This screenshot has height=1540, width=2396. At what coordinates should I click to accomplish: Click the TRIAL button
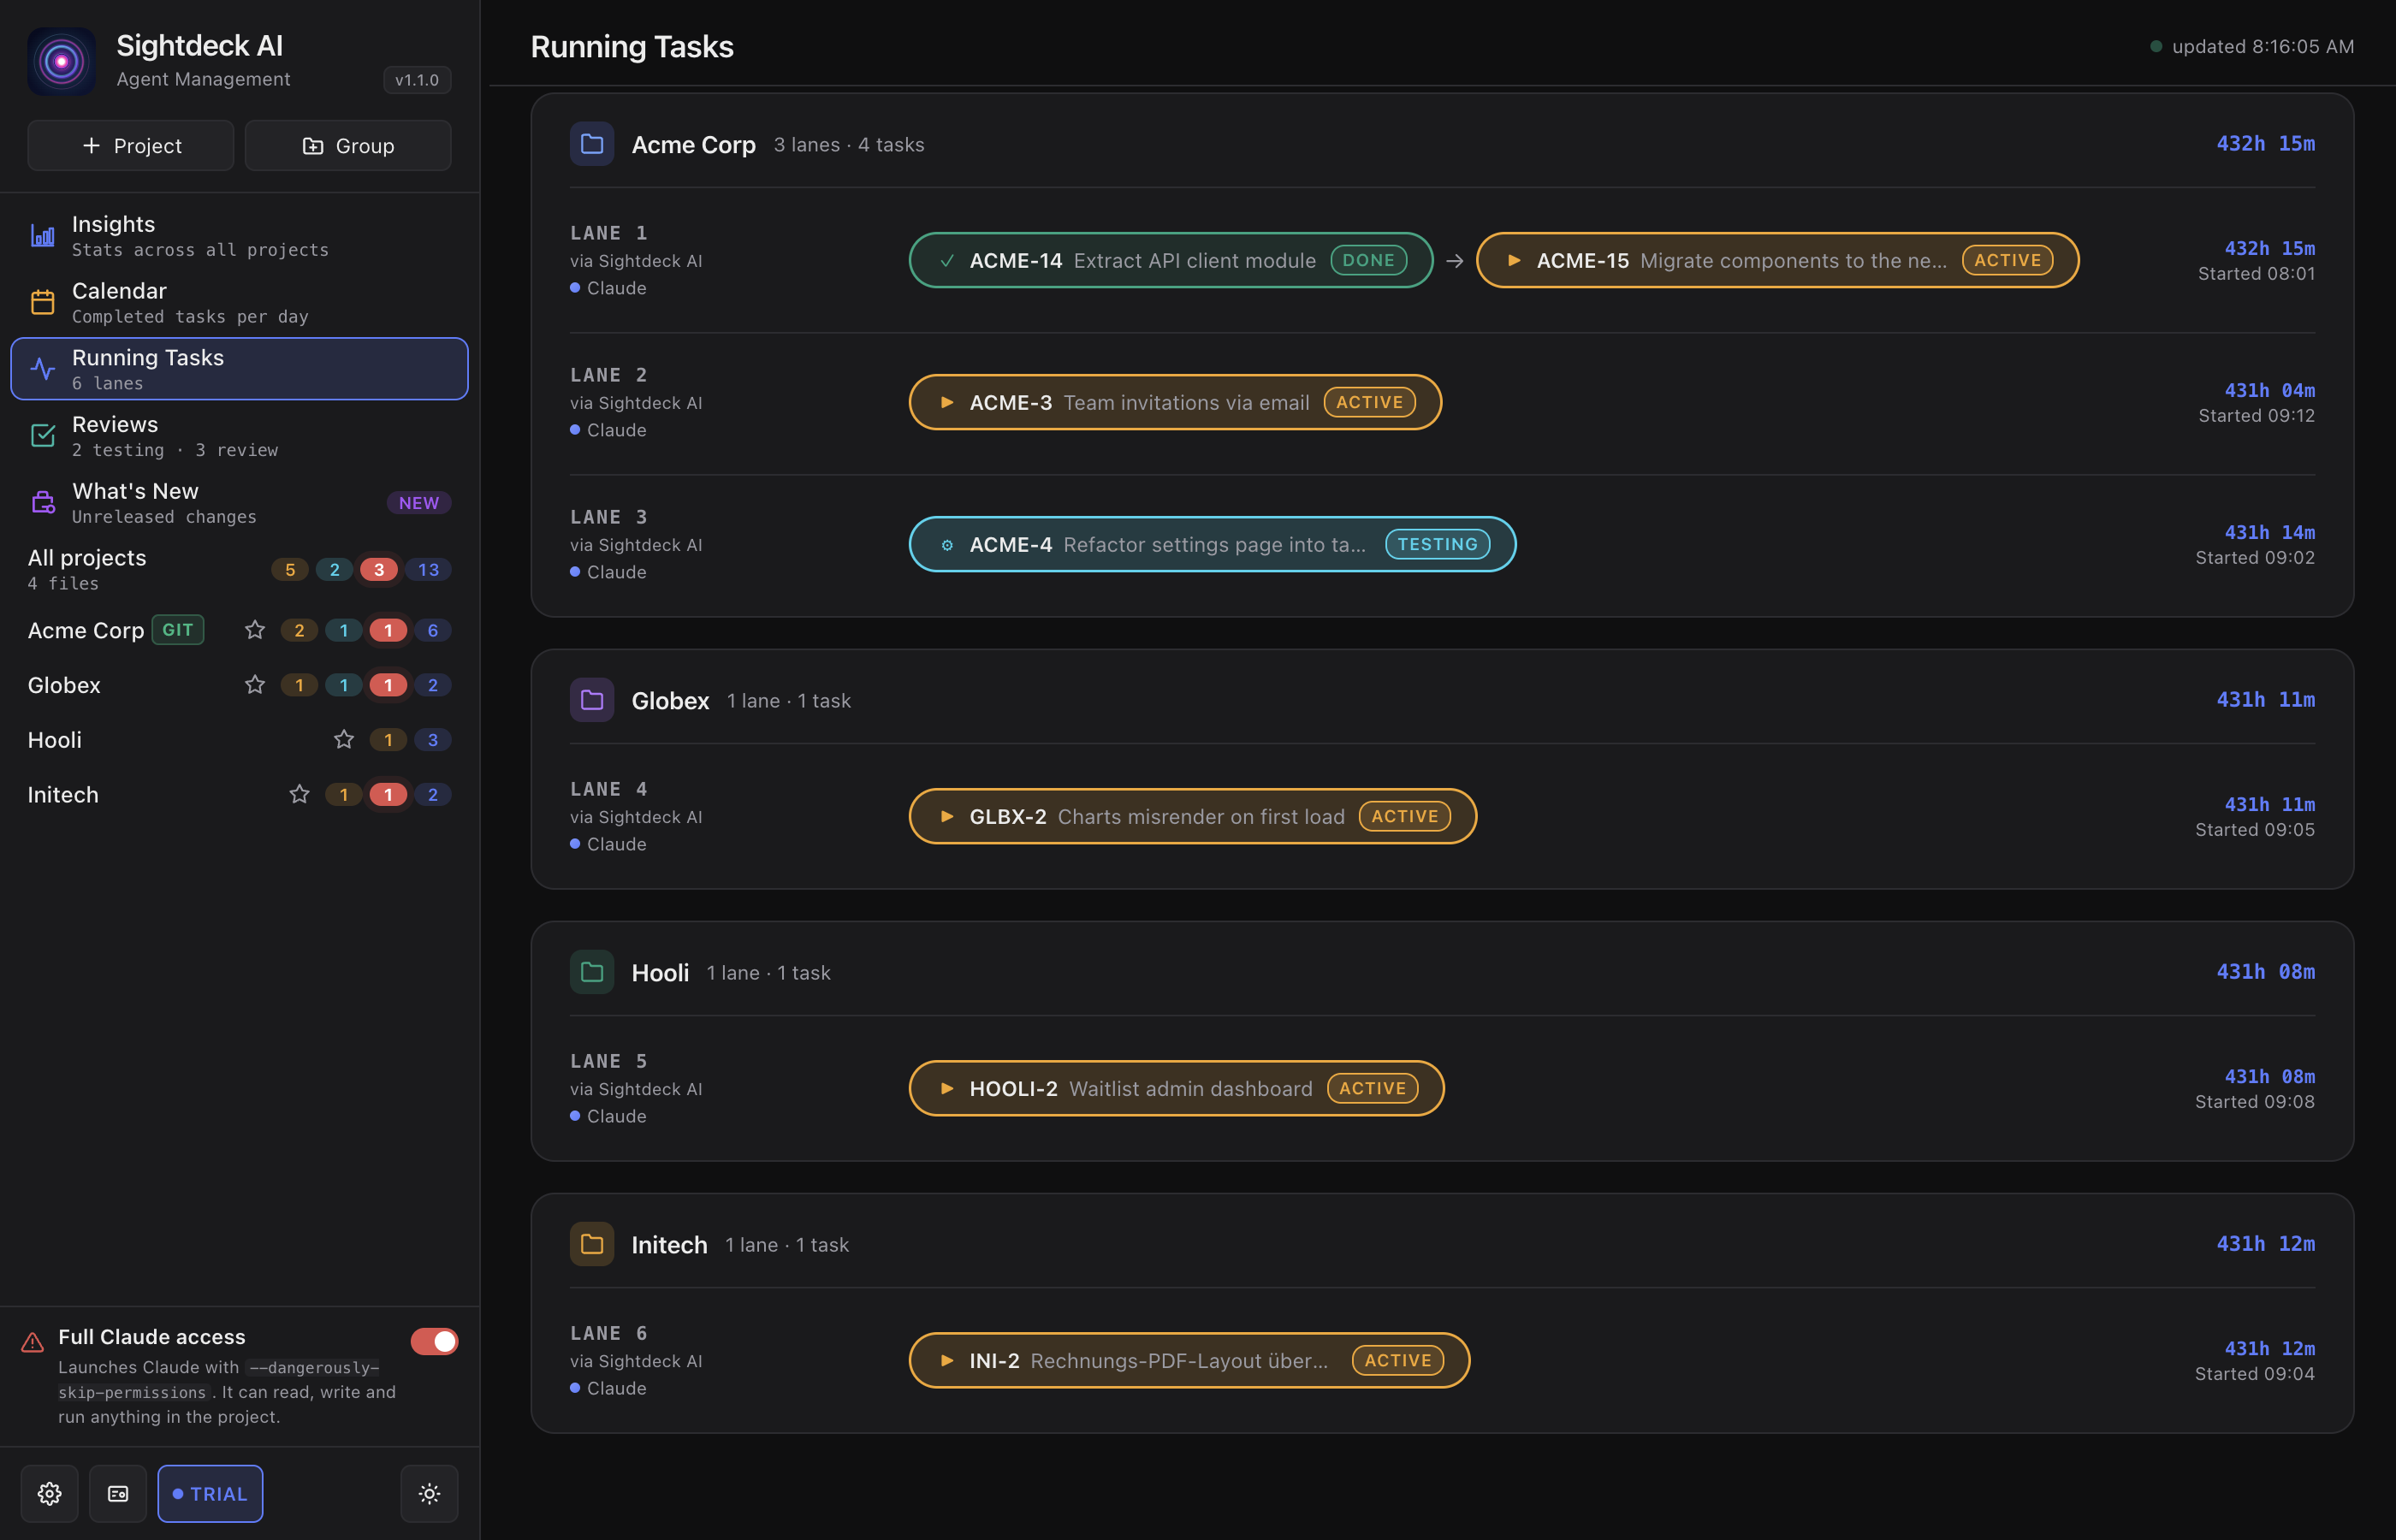click(210, 1494)
